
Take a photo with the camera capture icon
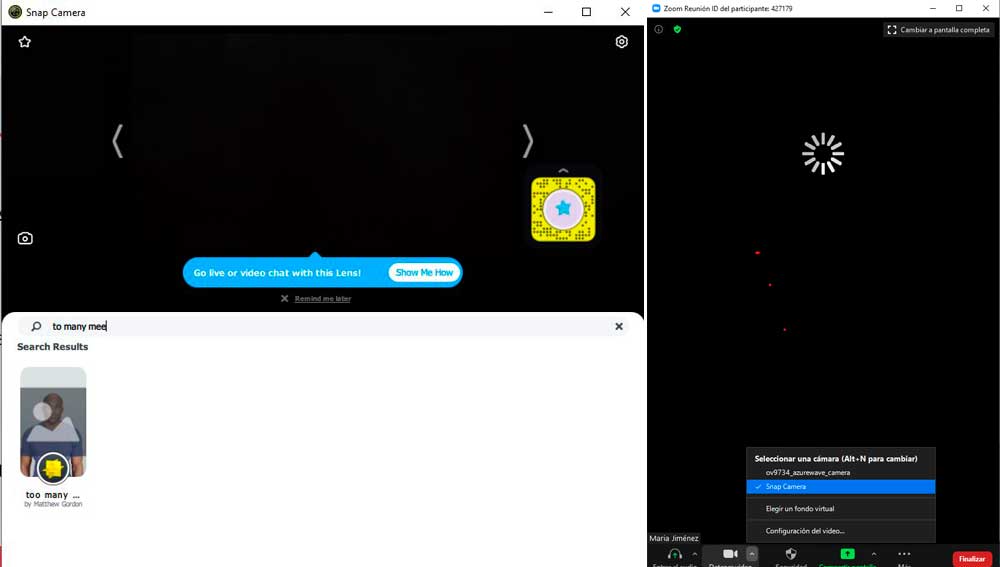click(25, 239)
